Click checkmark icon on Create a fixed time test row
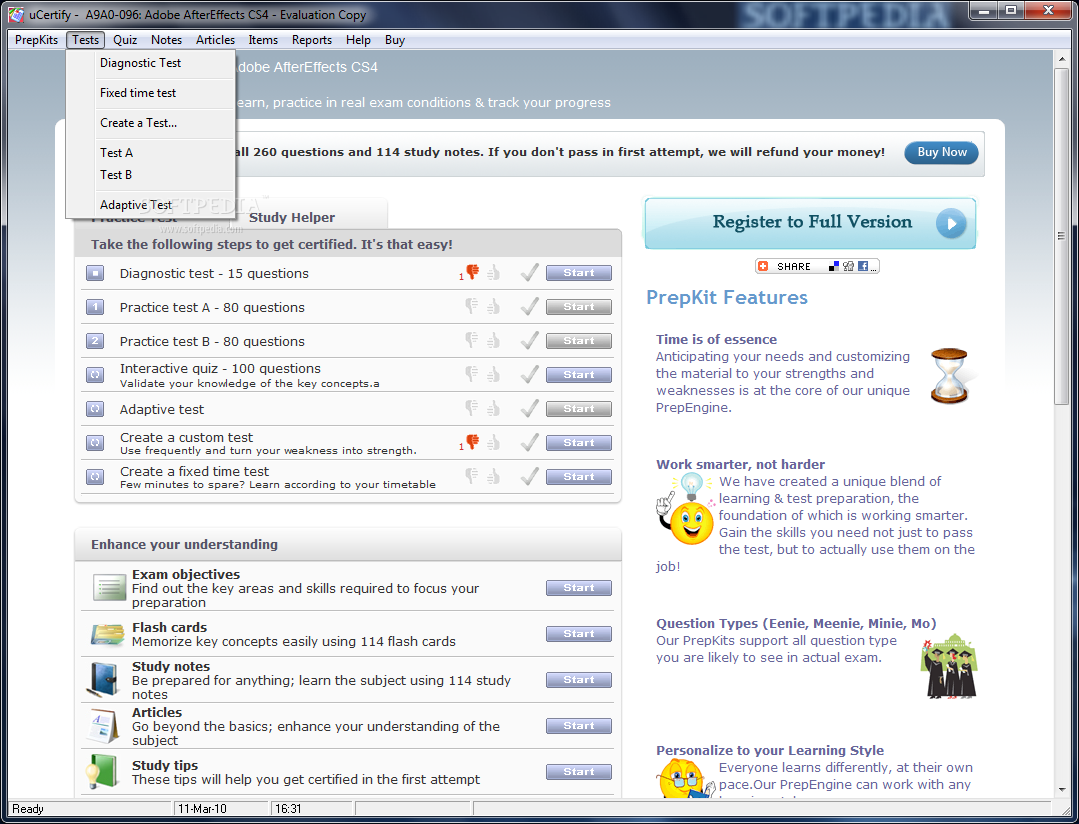The width and height of the screenshot is (1079, 824). (529, 476)
